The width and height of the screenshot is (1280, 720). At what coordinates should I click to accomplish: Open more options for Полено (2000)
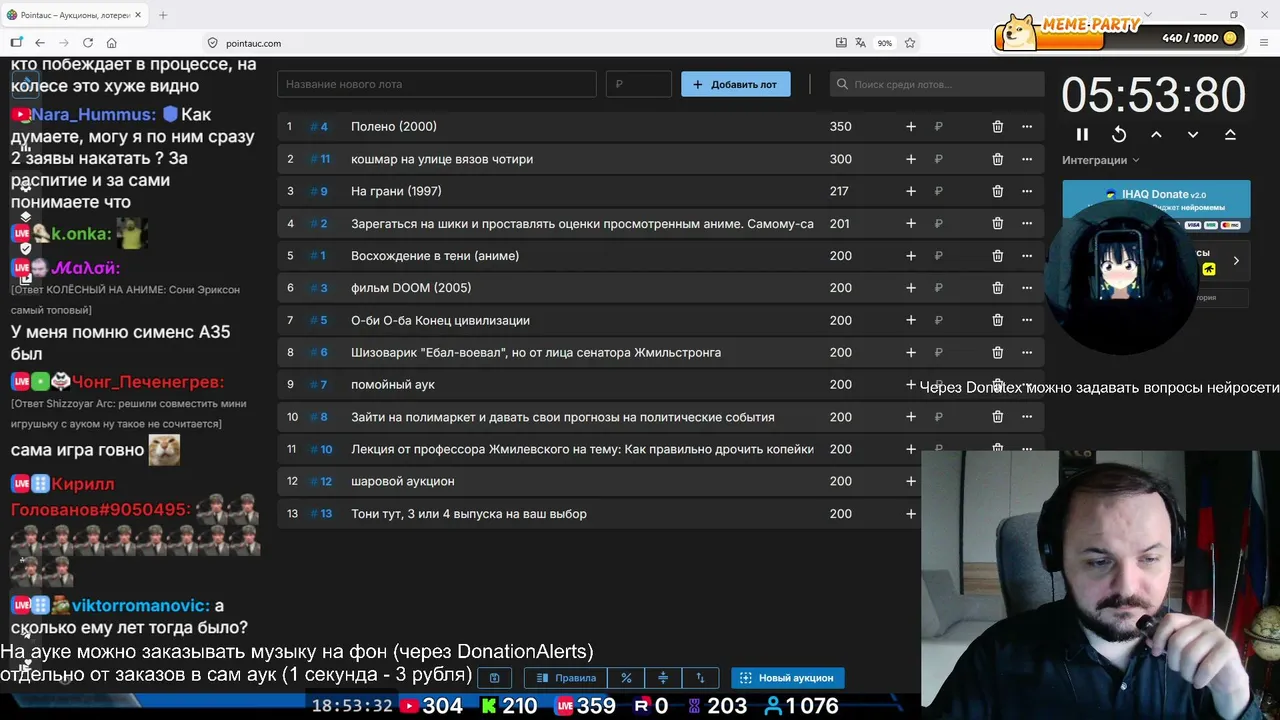[1027, 126]
